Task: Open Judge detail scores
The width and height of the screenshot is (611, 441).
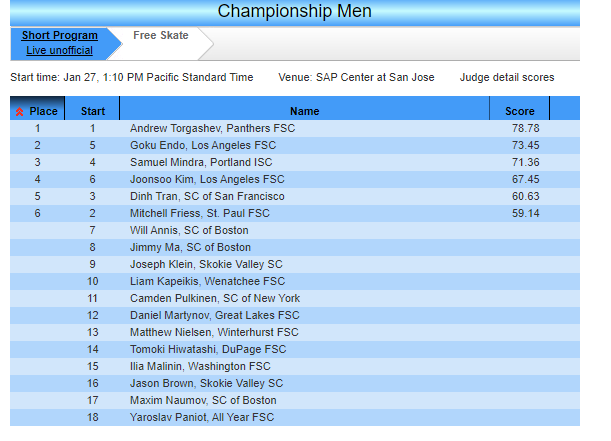Action: pyautogui.click(x=506, y=77)
